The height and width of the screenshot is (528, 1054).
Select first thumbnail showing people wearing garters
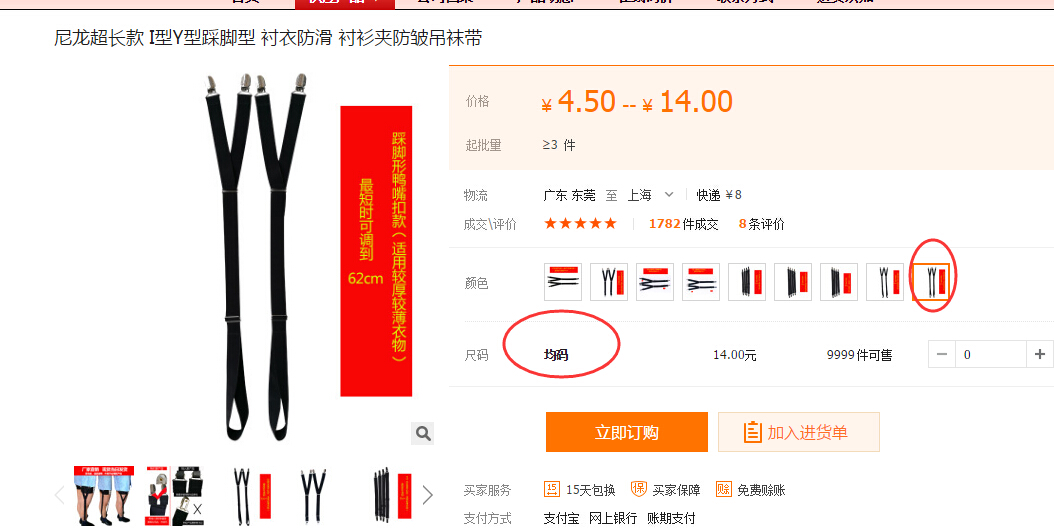tap(104, 496)
